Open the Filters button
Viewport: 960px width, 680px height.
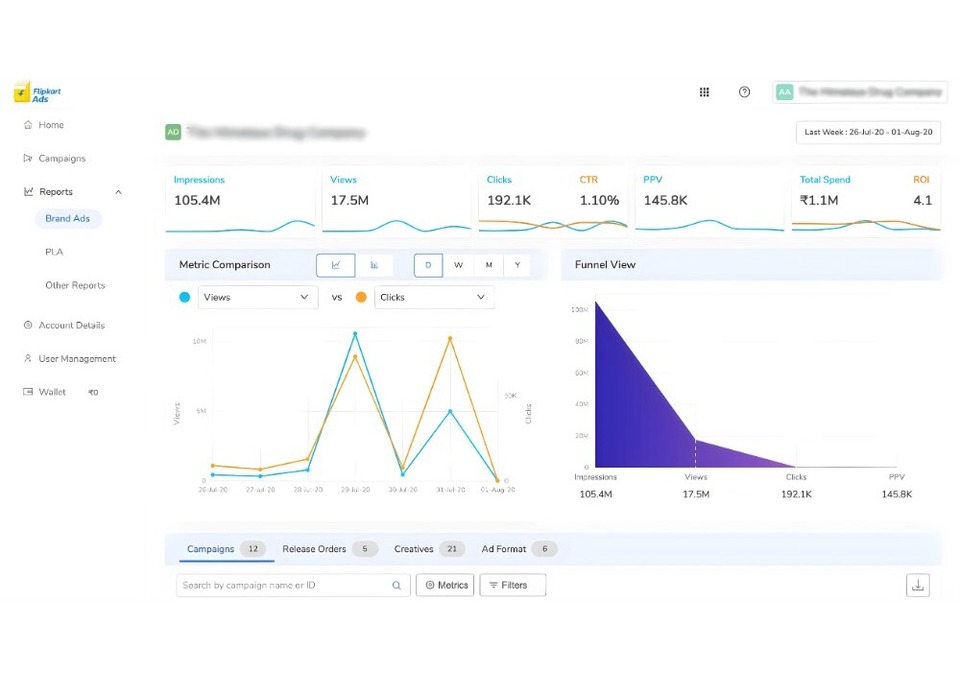(512, 585)
